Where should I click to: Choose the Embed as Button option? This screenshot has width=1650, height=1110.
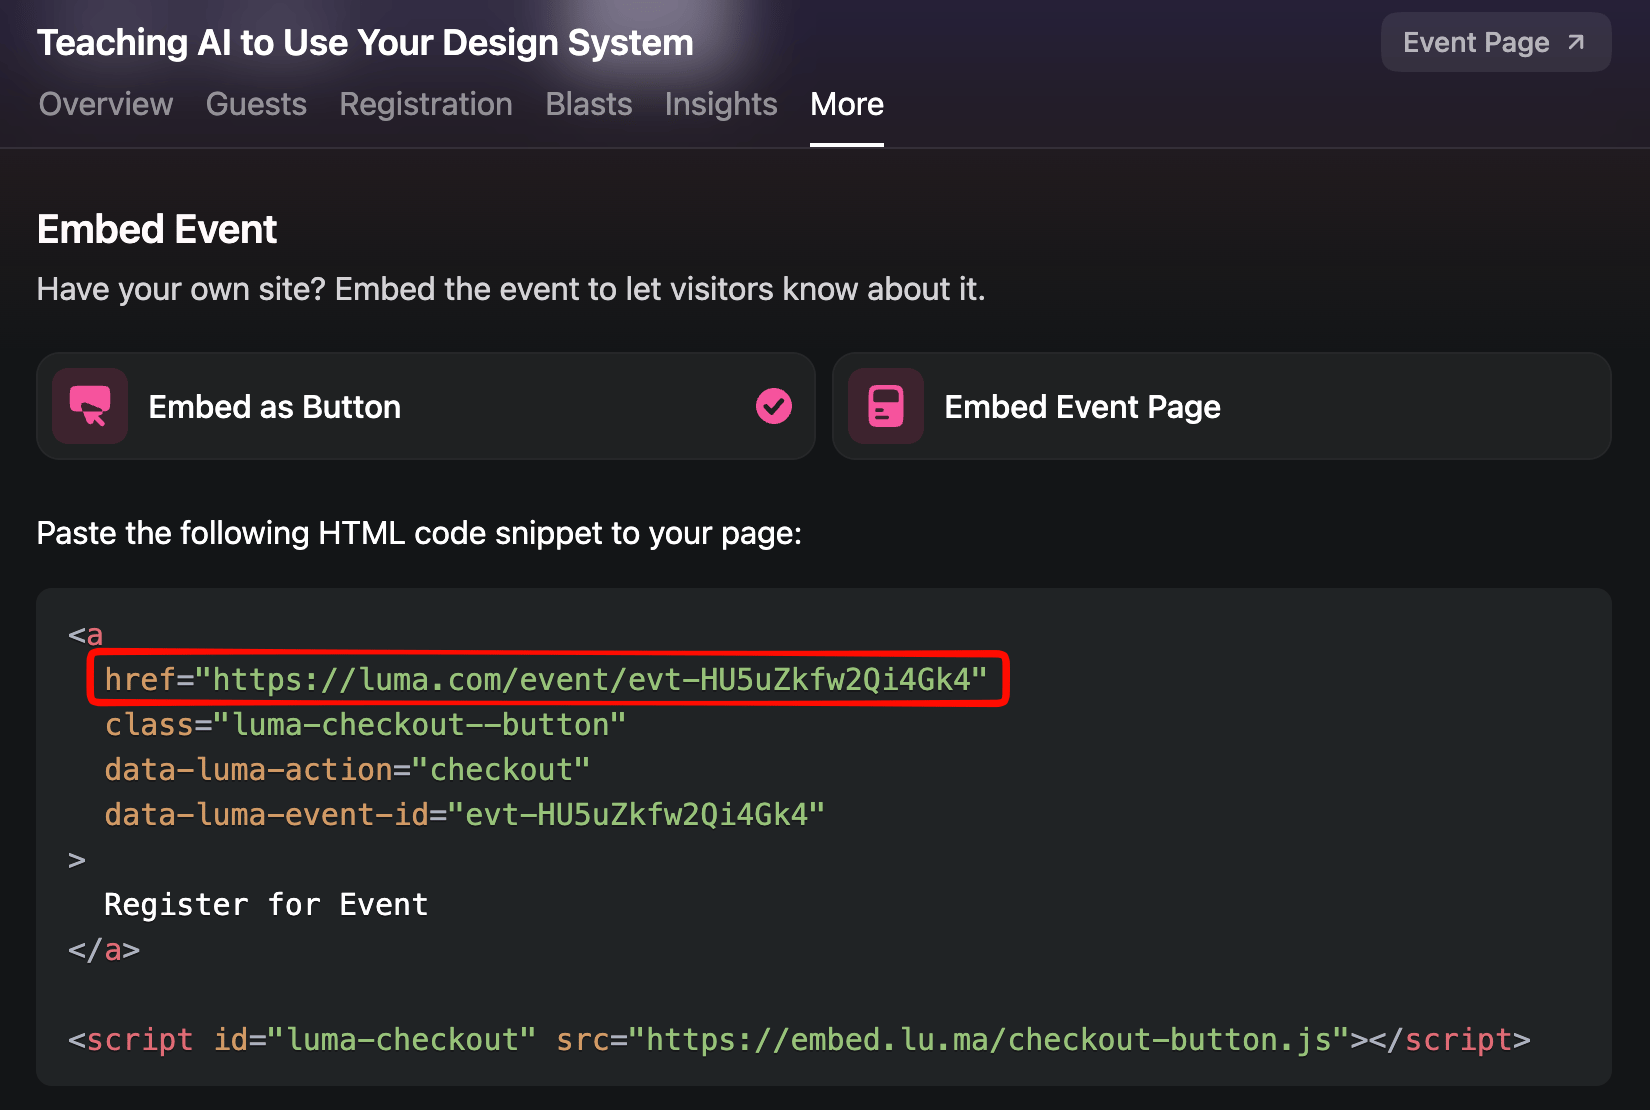tap(426, 406)
